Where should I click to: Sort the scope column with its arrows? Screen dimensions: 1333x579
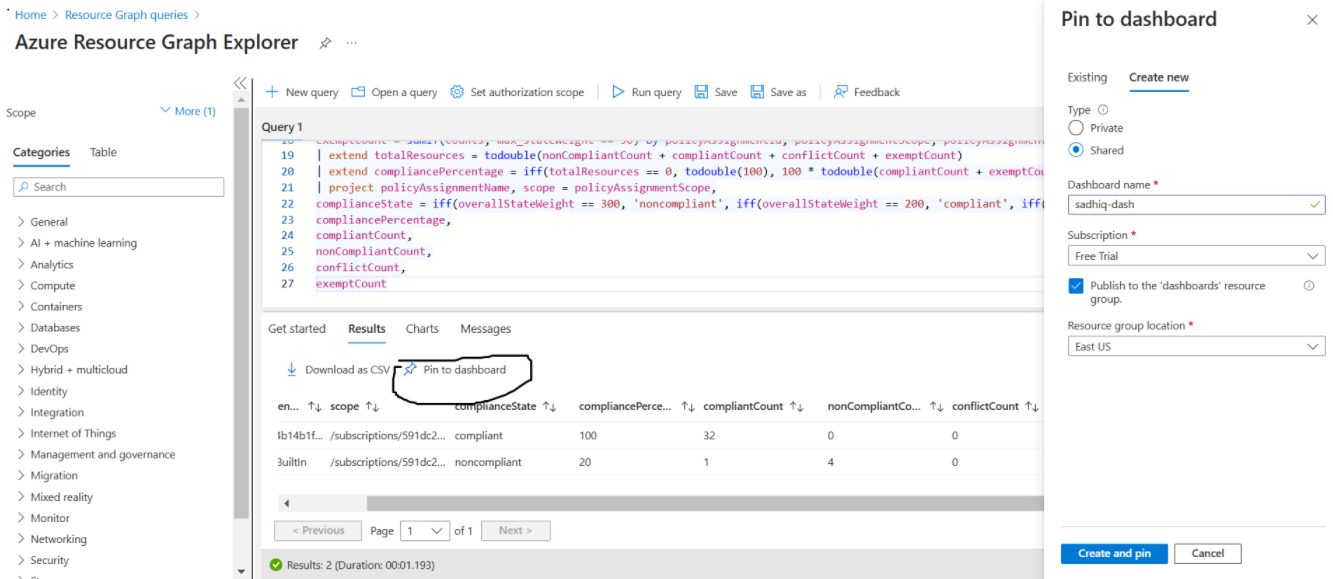(x=372, y=407)
